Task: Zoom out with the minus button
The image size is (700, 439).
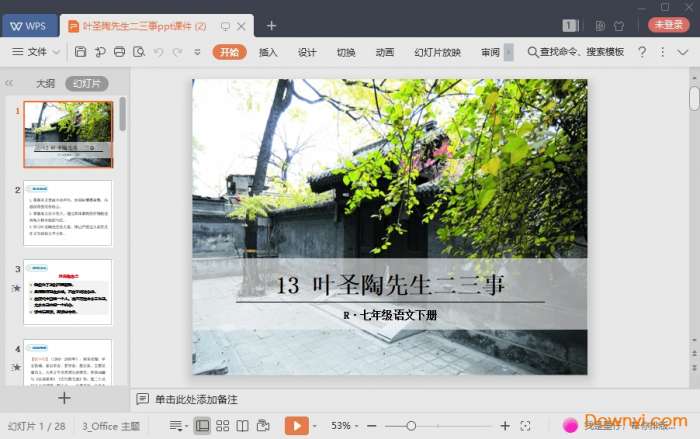Action: 371,426
